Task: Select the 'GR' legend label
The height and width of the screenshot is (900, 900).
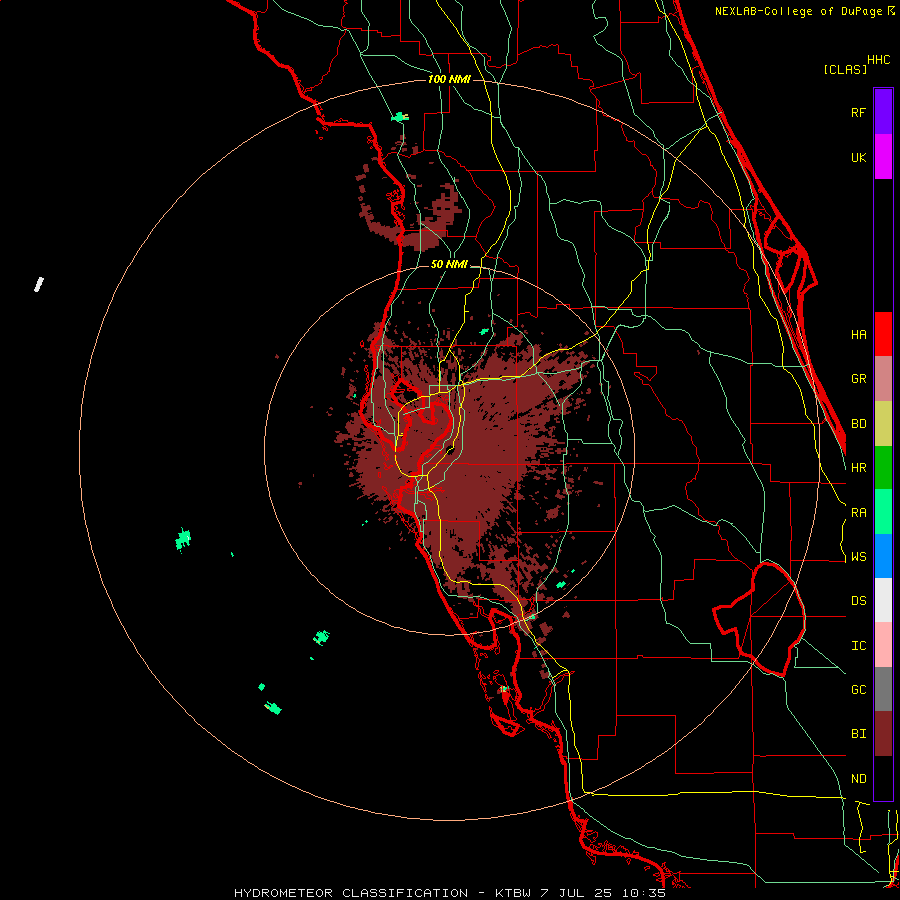Action: pos(858,379)
